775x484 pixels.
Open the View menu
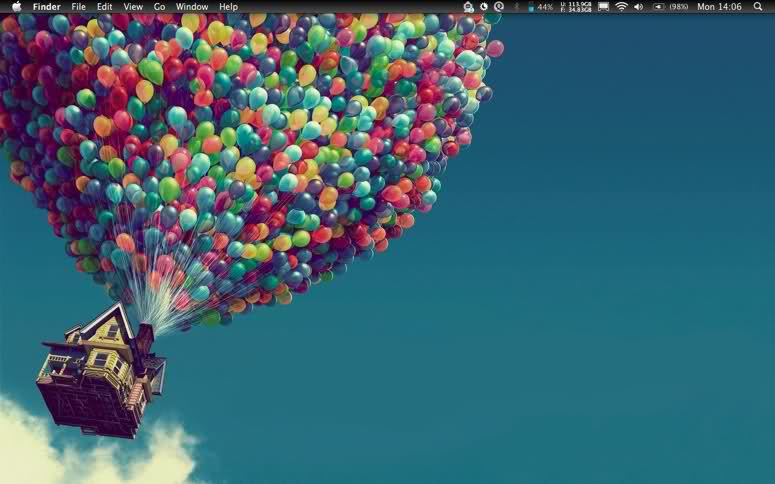(x=133, y=7)
